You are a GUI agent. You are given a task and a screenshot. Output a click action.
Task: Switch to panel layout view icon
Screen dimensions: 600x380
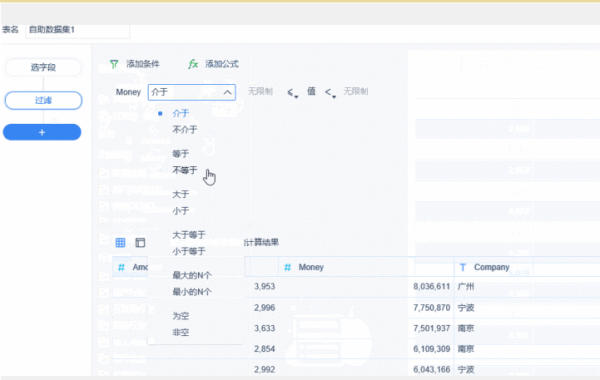point(140,243)
